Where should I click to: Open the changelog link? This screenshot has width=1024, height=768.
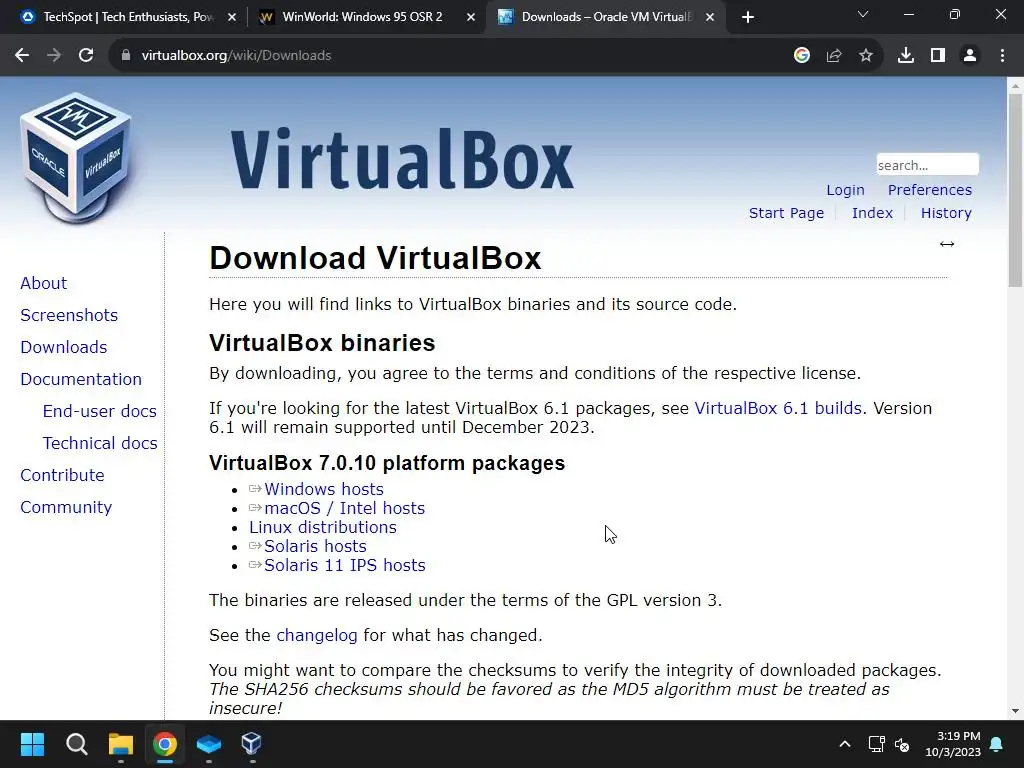click(x=317, y=635)
